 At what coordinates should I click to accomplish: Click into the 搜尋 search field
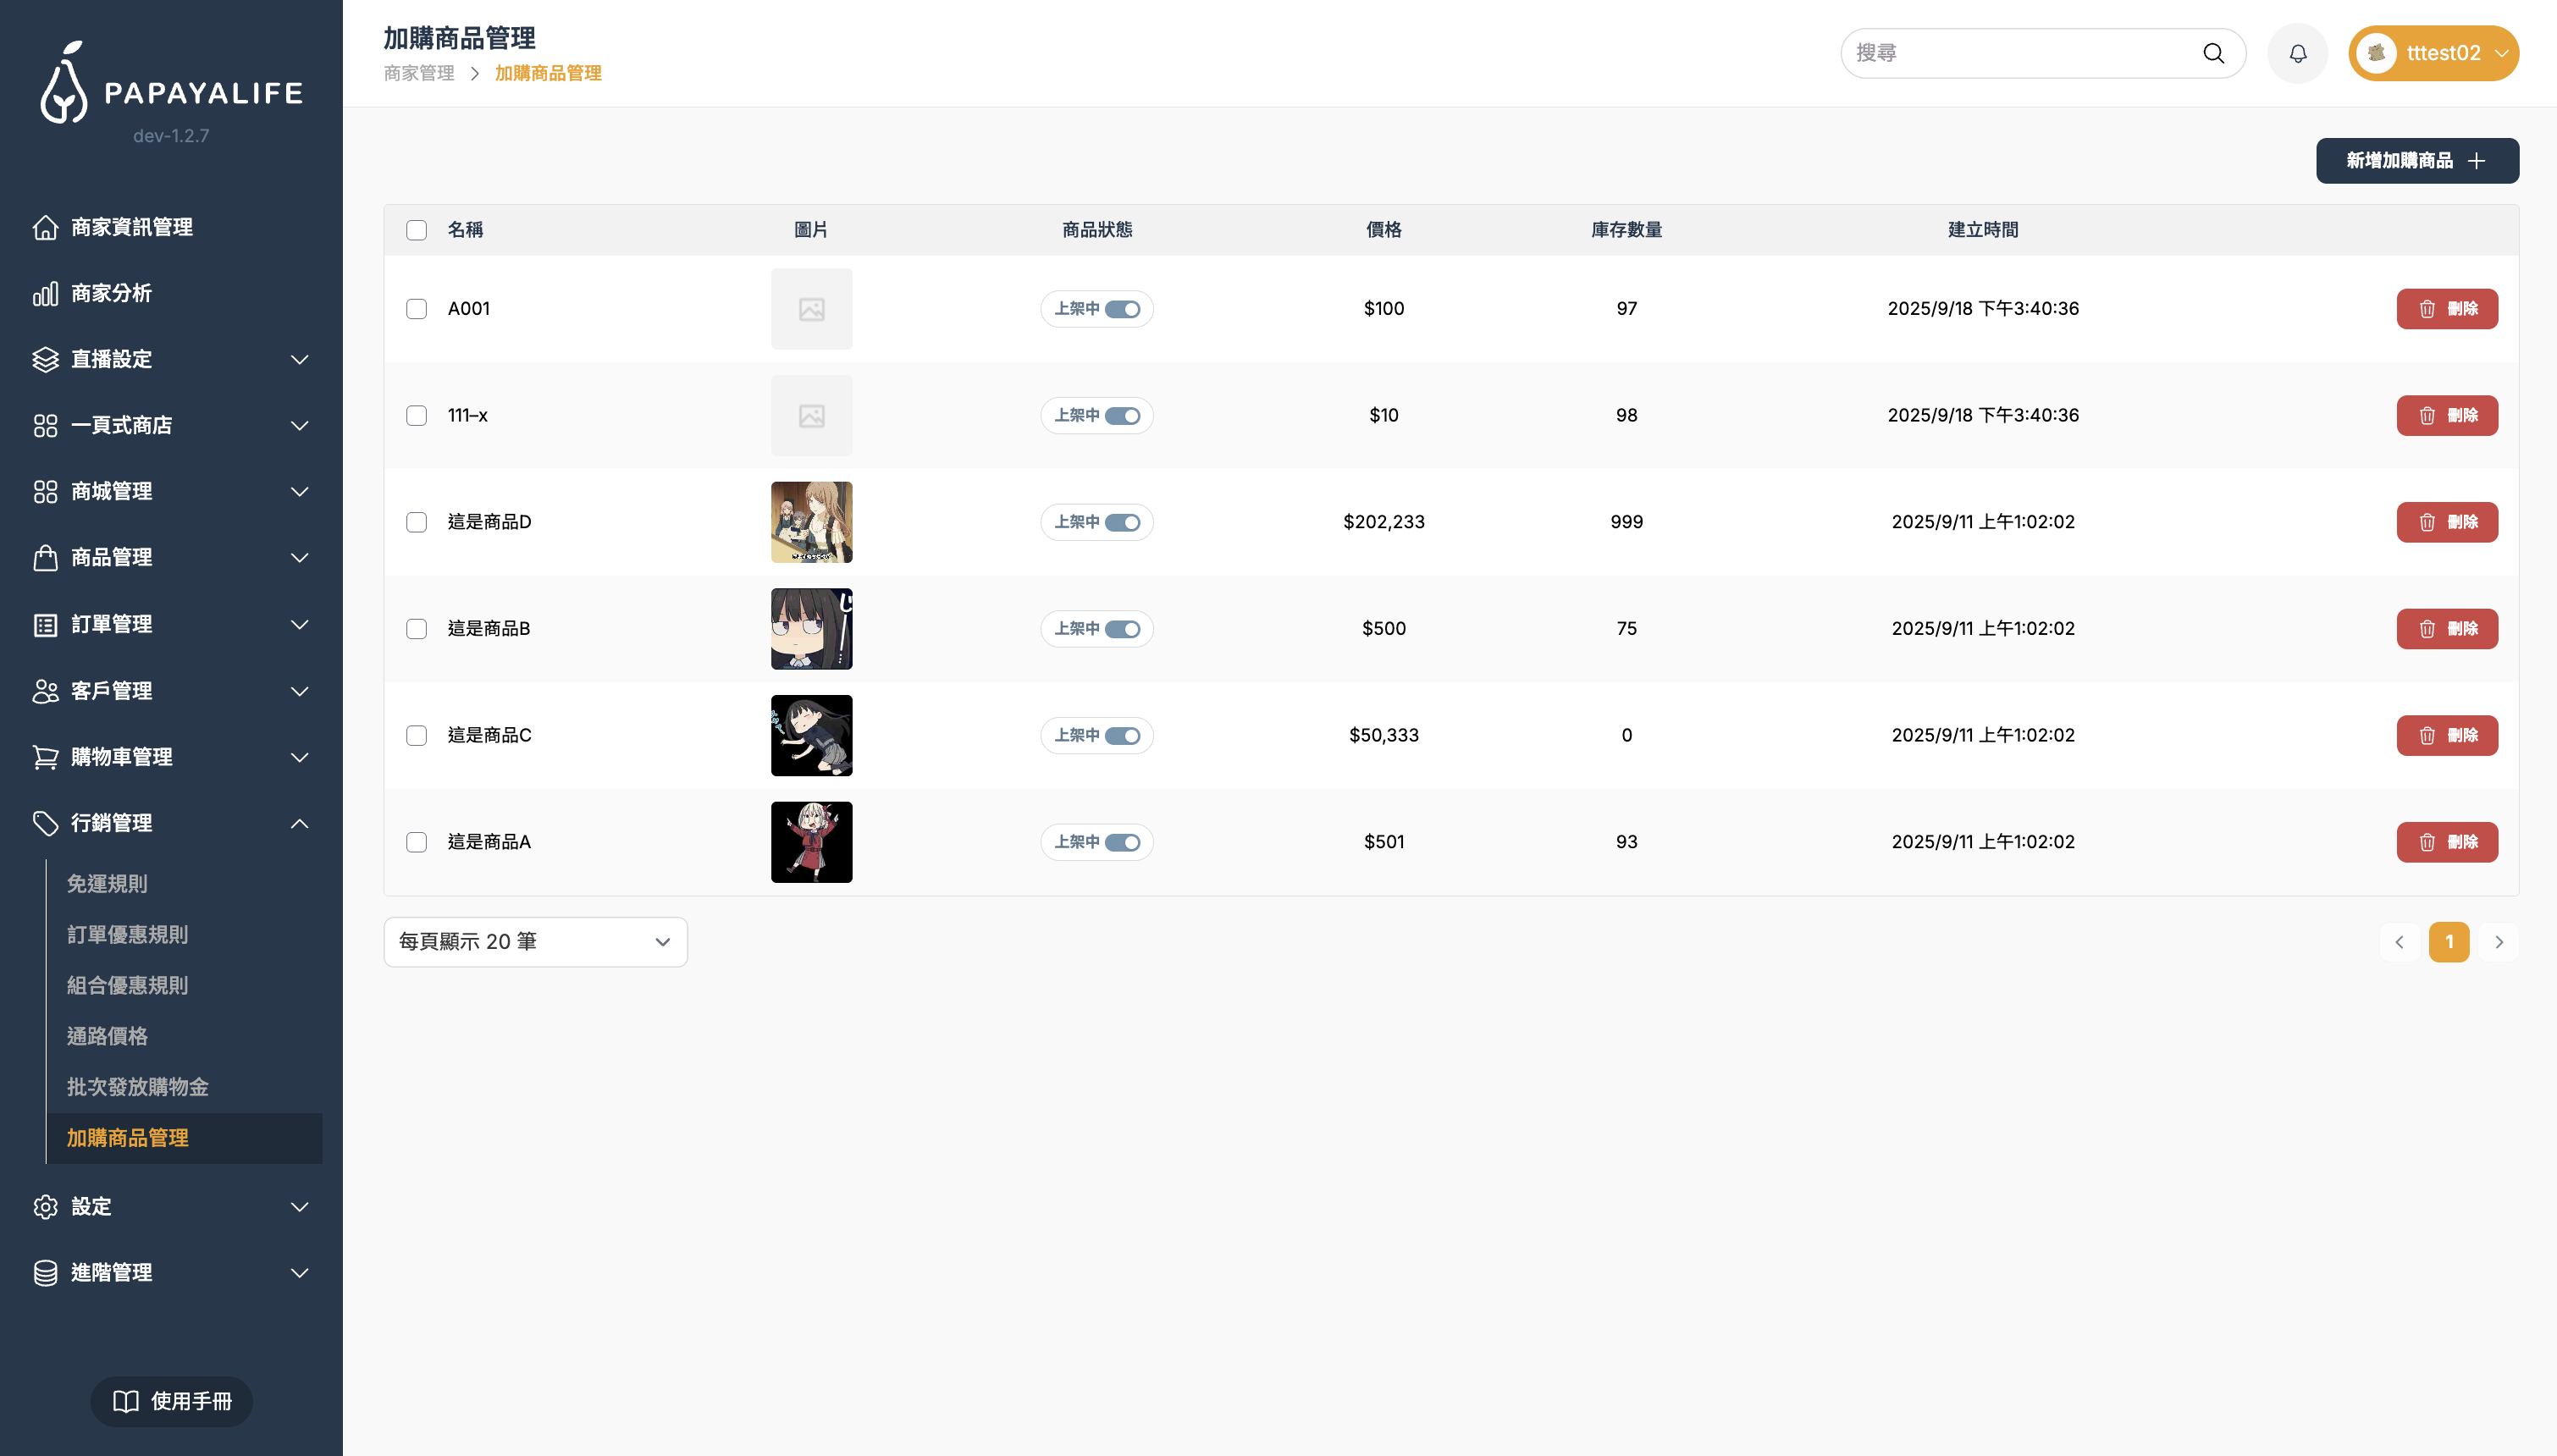tap(2020, 53)
